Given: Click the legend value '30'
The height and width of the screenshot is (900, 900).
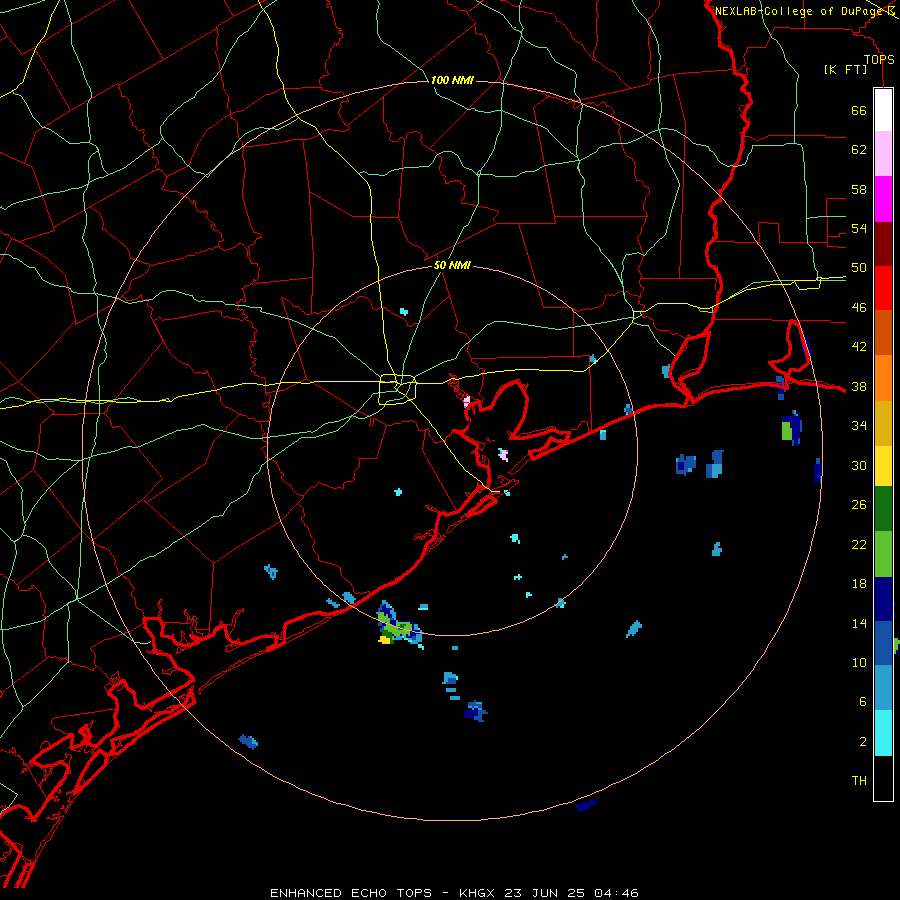Looking at the screenshot, I should coord(859,465).
